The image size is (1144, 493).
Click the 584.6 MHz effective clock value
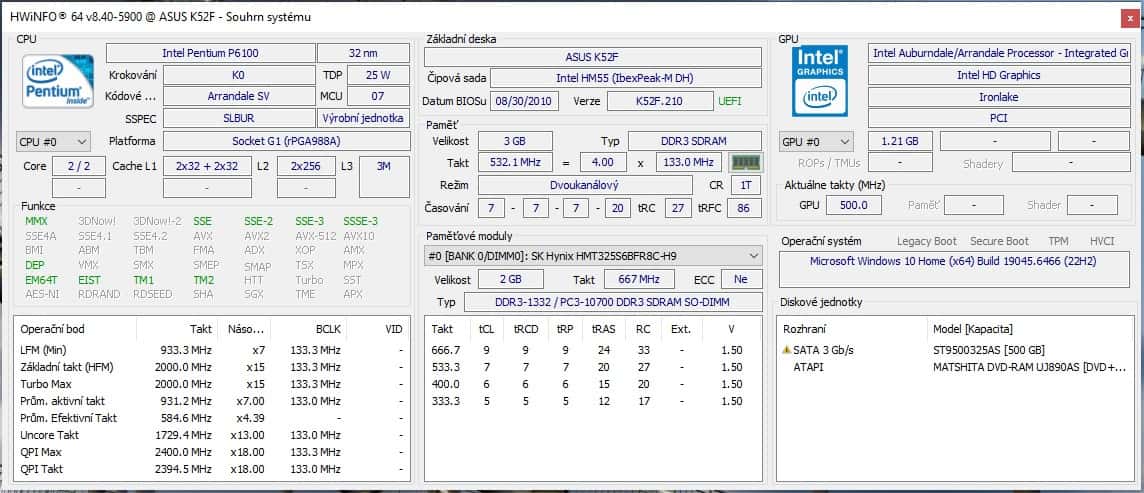(185, 418)
